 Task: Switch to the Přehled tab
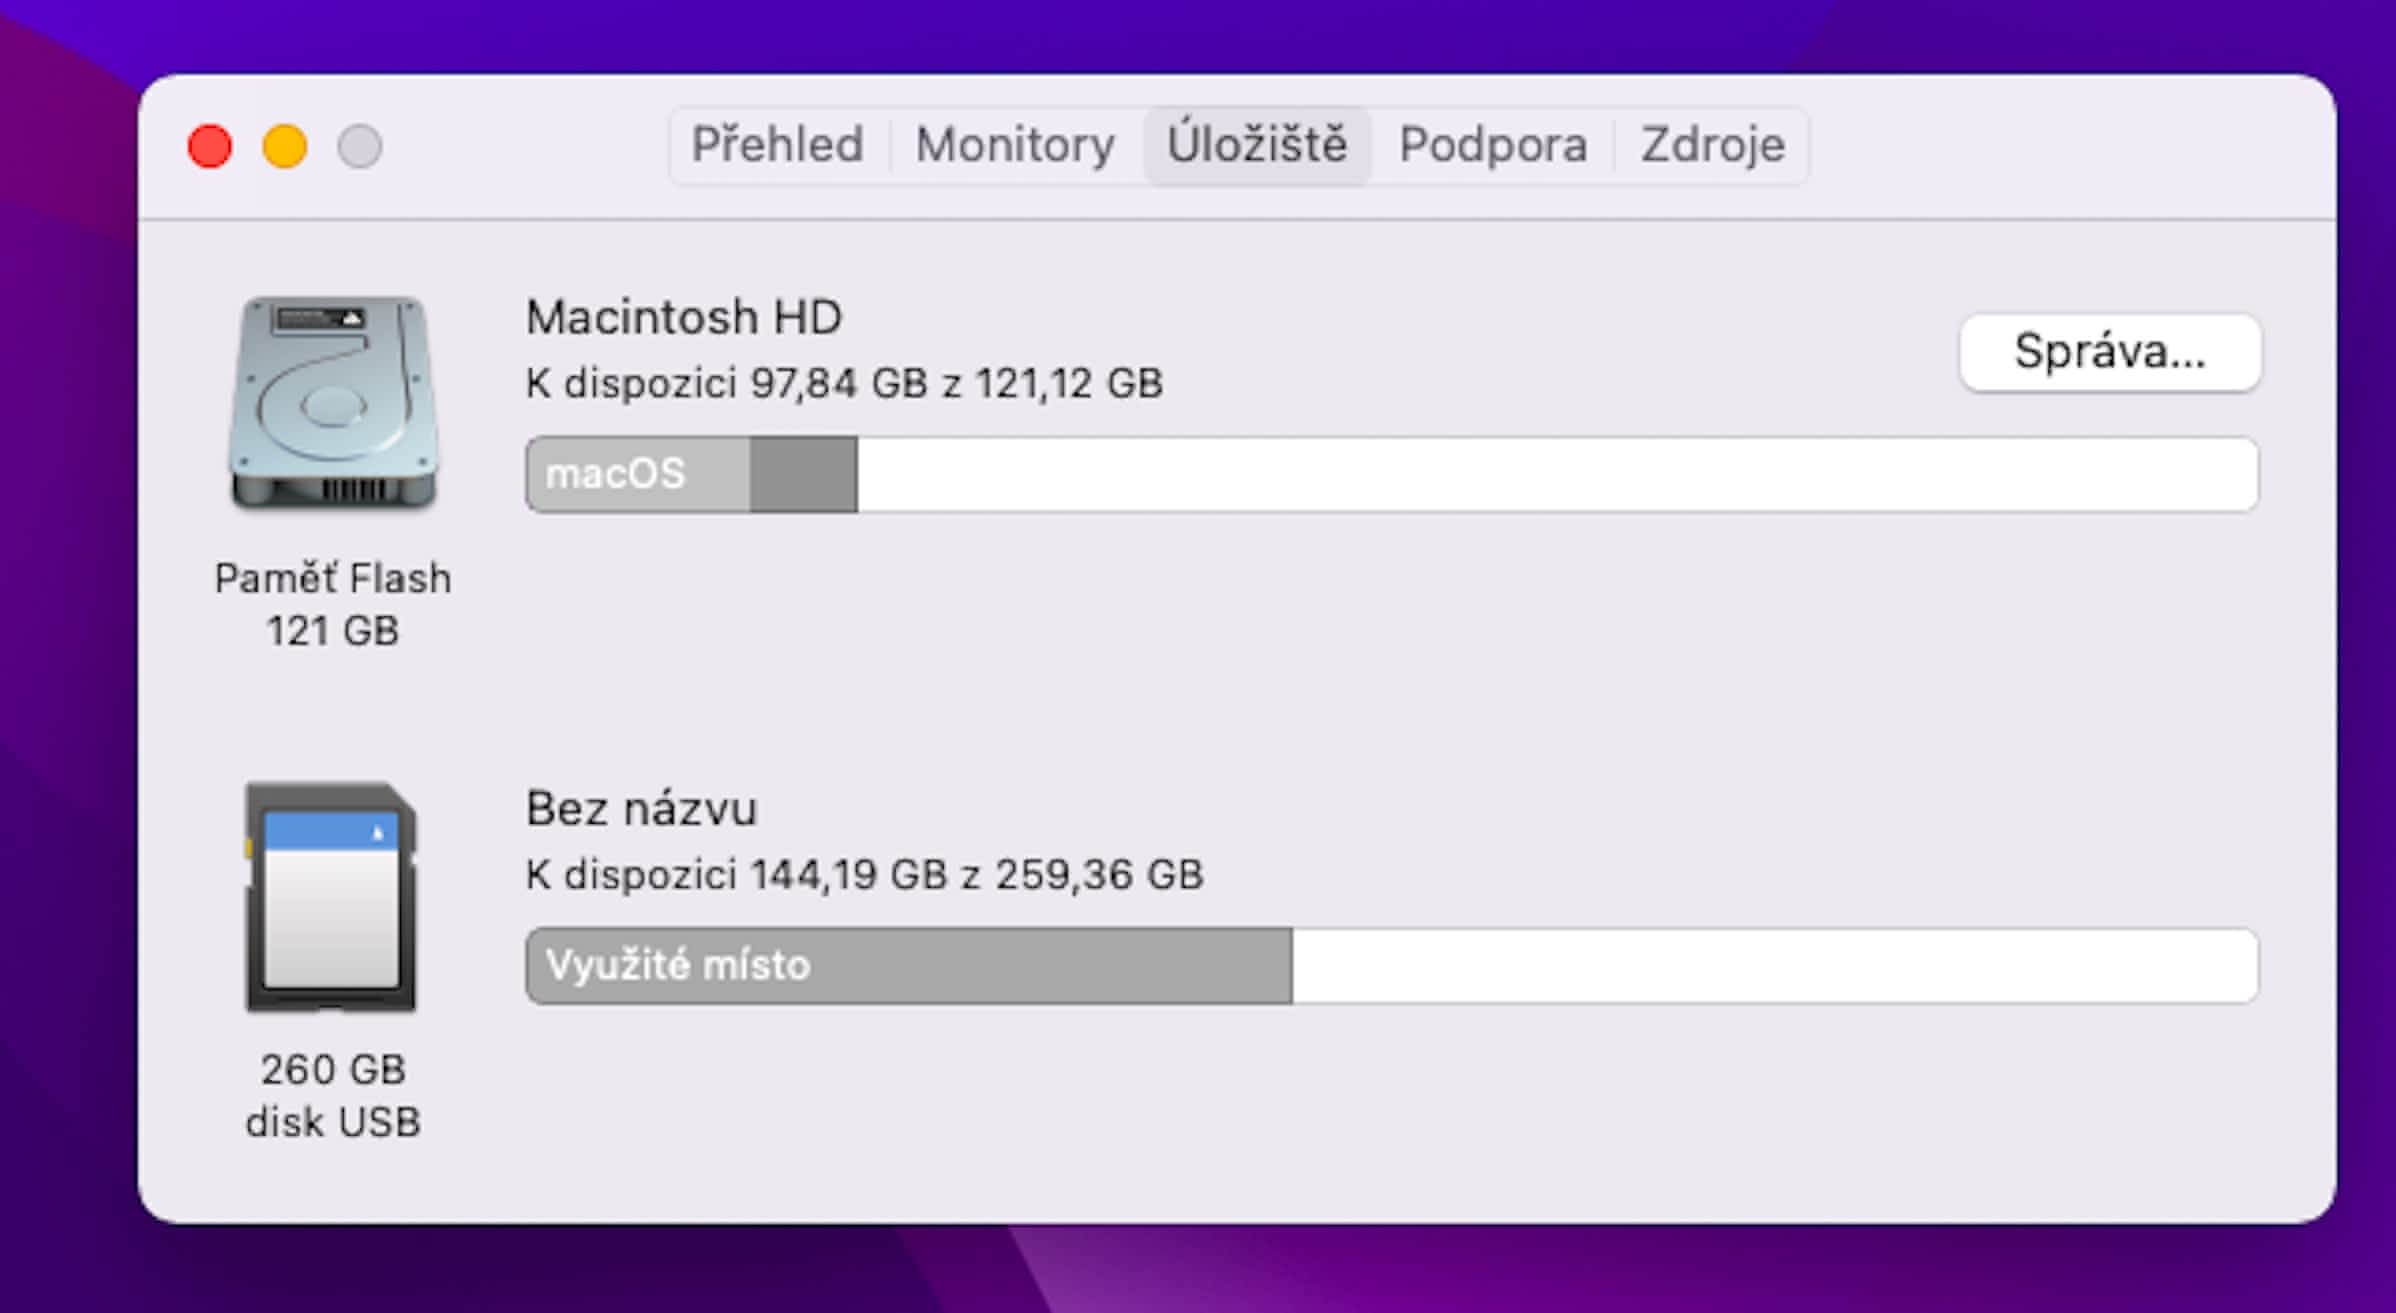coord(778,146)
